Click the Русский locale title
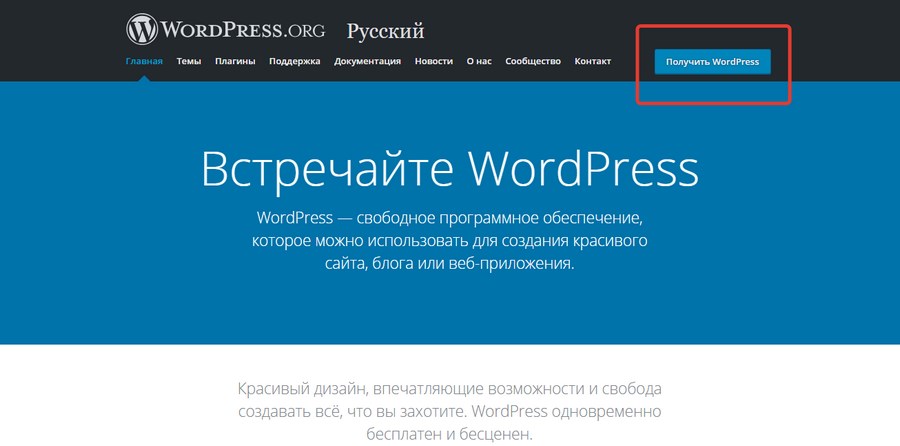This screenshot has height=446, width=900. [x=385, y=31]
